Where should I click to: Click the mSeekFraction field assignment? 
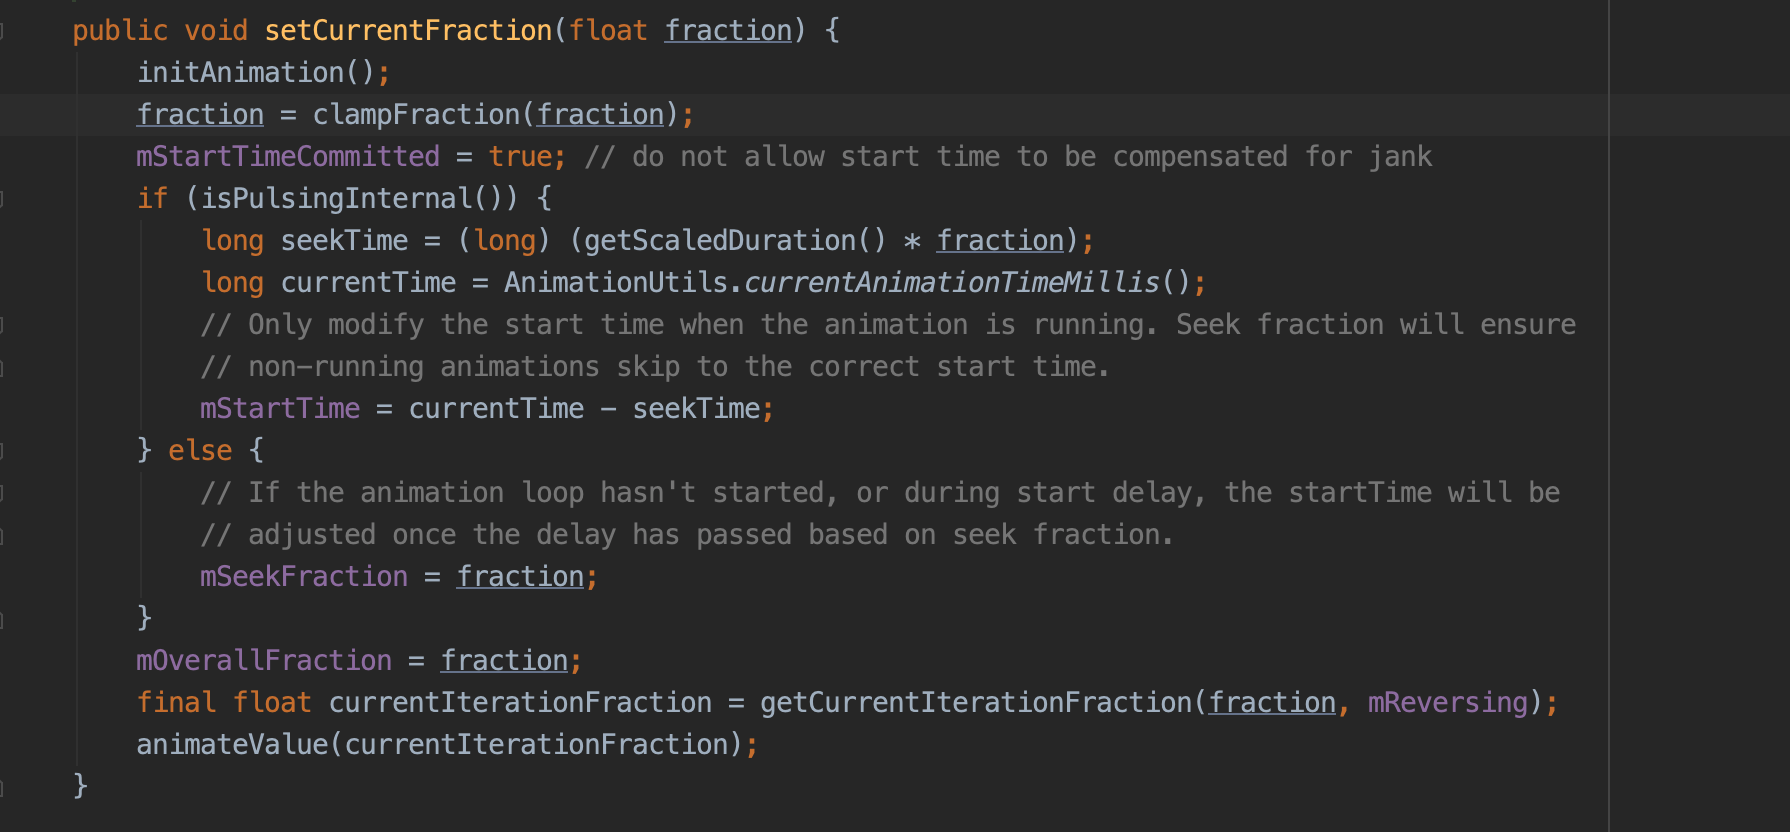coord(303,577)
